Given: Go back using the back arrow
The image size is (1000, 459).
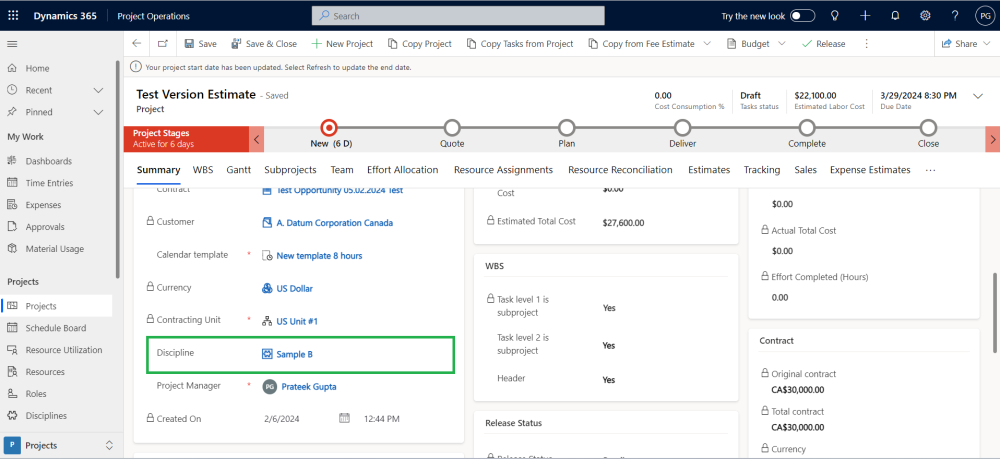Looking at the screenshot, I should coord(137,44).
